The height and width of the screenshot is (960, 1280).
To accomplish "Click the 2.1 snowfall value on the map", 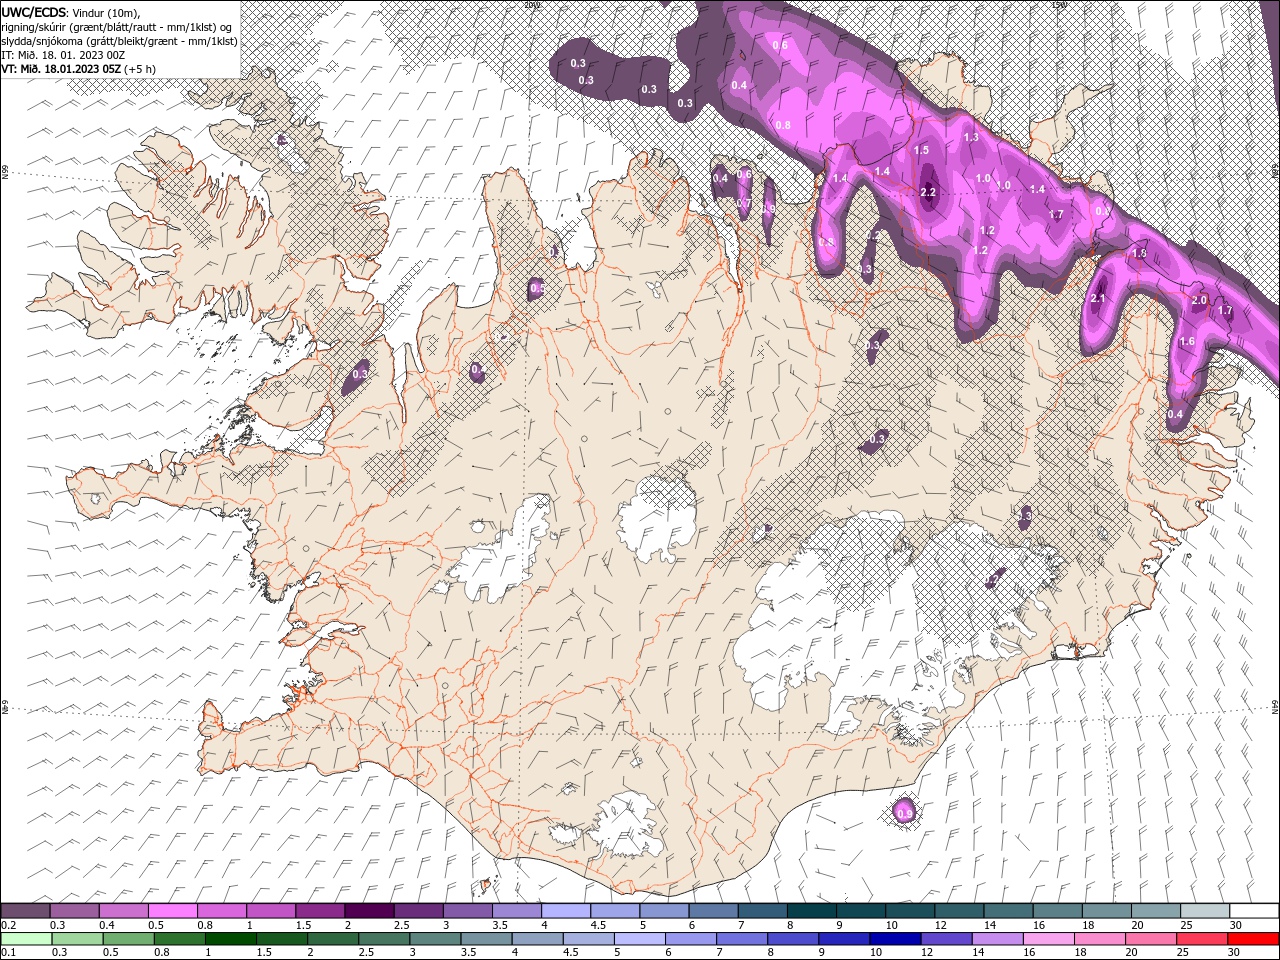I will (x=1098, y=298).
